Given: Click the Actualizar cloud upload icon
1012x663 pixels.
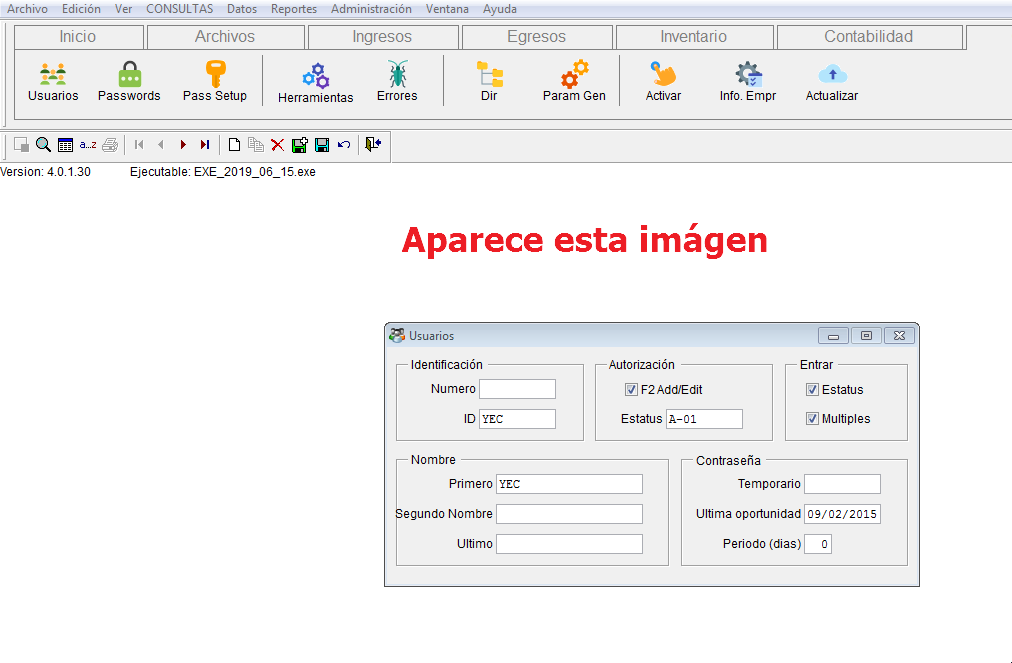Looking at the screenshot, I should [x=832, y=82].
